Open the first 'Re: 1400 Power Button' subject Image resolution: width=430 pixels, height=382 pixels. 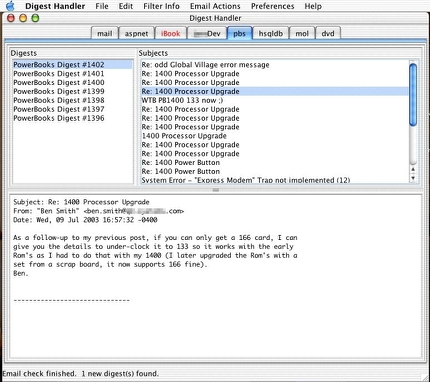point(274,162)
